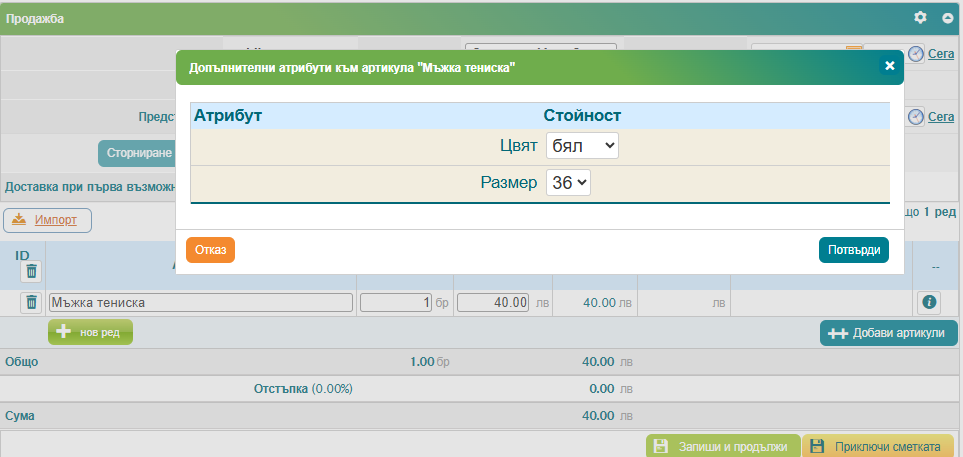The height and width of the screenshot is (457, 963).
Task: Click the Добави артикули button
Action: pyautogui.click(x=888, y=333)
